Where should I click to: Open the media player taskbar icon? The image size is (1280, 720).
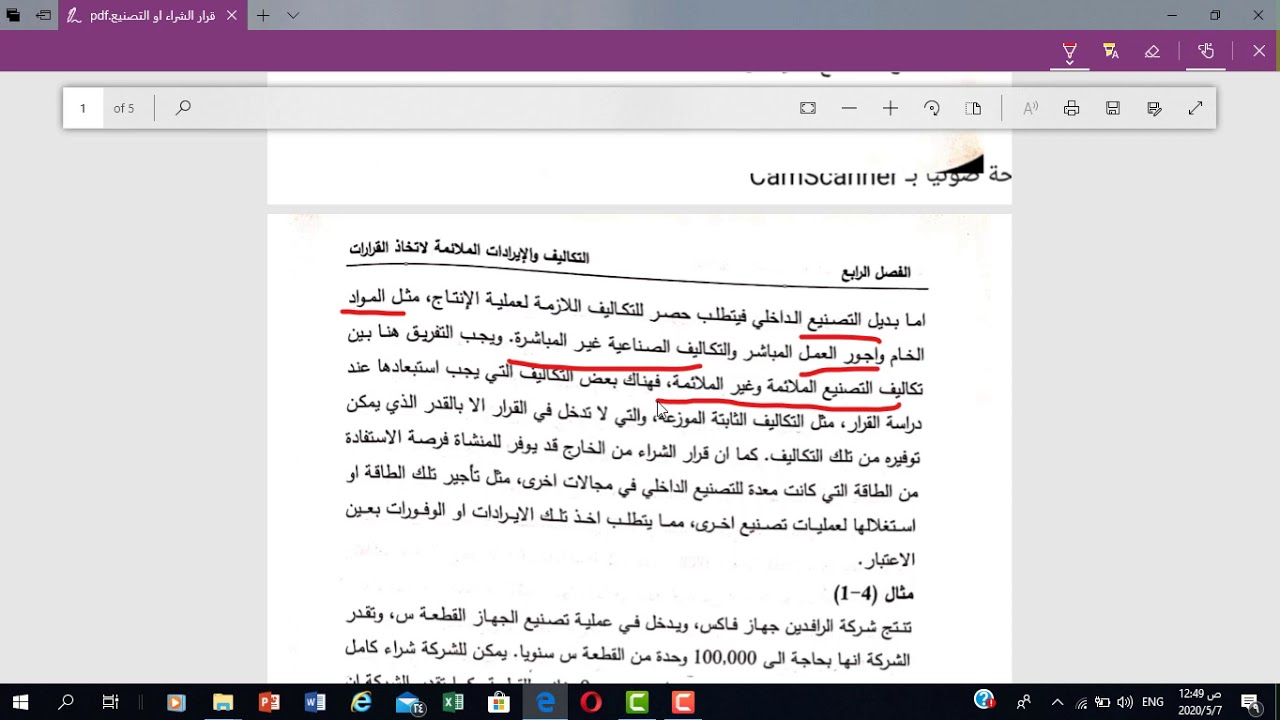[176, 702]
